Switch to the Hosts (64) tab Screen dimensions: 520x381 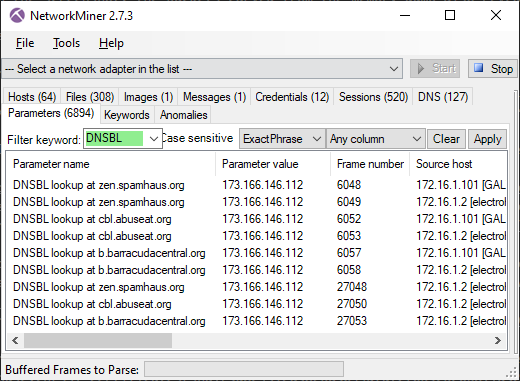click(x=32, y=97)
